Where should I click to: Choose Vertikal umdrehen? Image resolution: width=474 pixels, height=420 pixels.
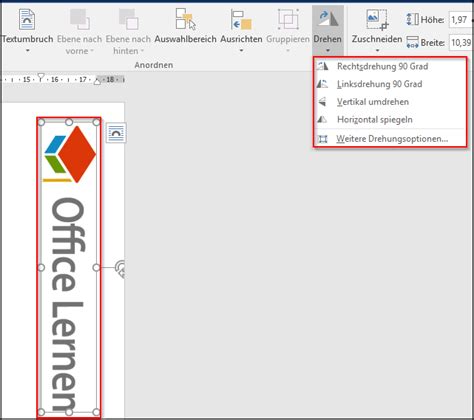[x=390, y=102]
